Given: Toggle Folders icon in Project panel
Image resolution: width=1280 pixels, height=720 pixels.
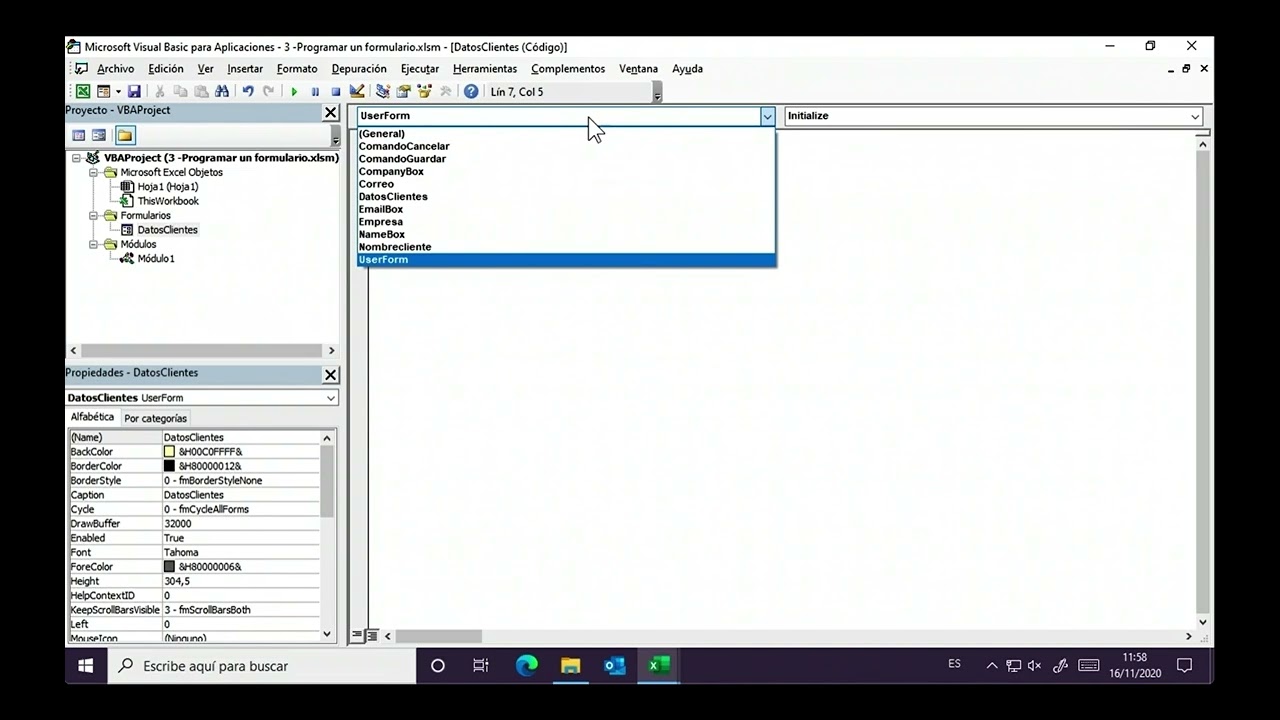Looking at the screenshot, I should point(125,135).
